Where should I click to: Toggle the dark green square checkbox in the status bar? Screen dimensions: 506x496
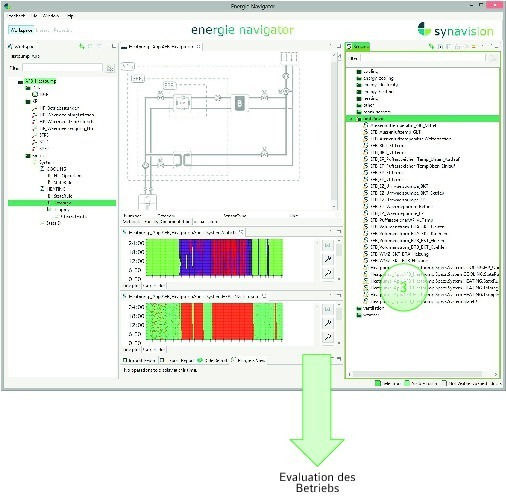point(378,383)
